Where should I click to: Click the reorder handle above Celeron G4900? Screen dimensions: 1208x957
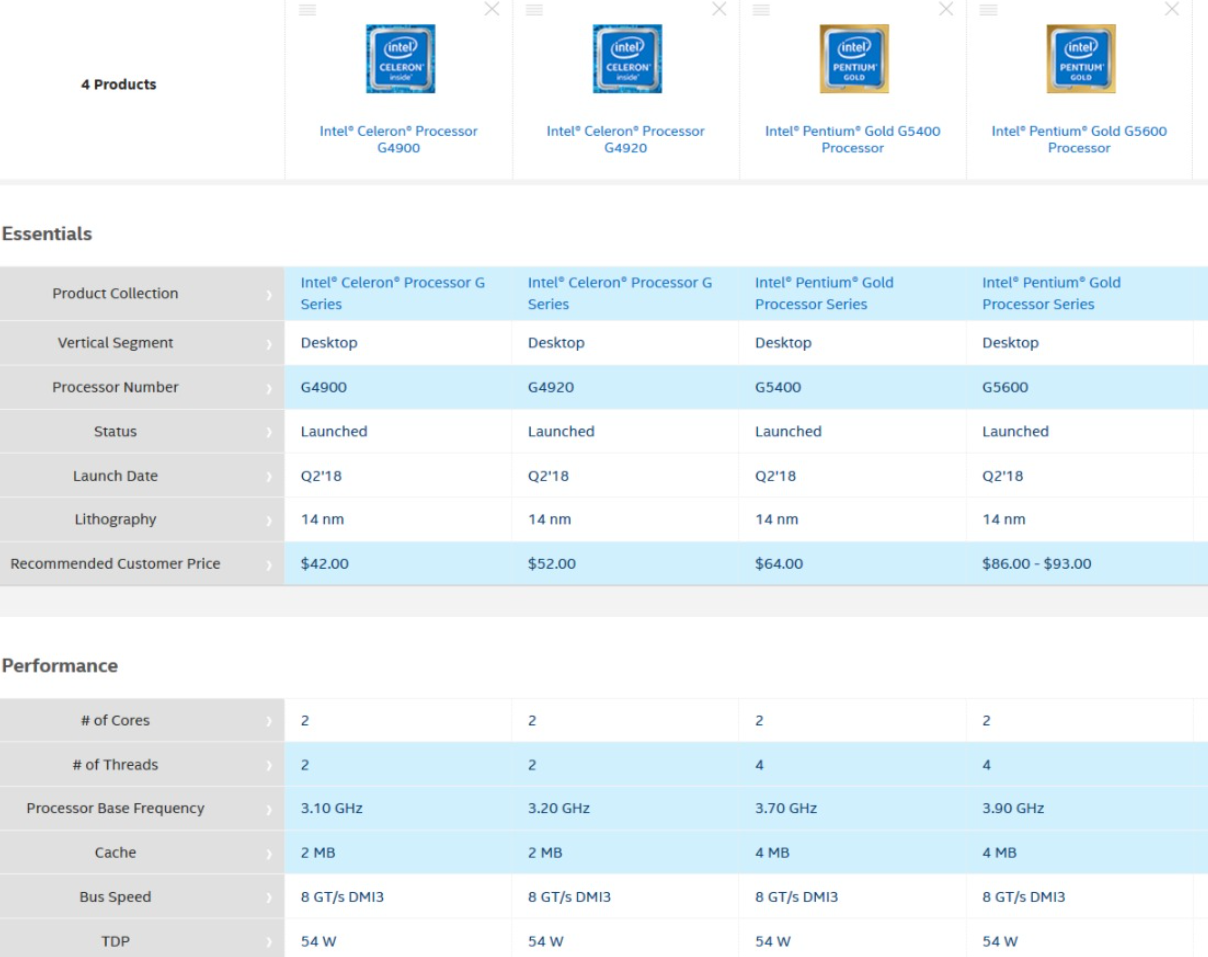pos(307,9)
